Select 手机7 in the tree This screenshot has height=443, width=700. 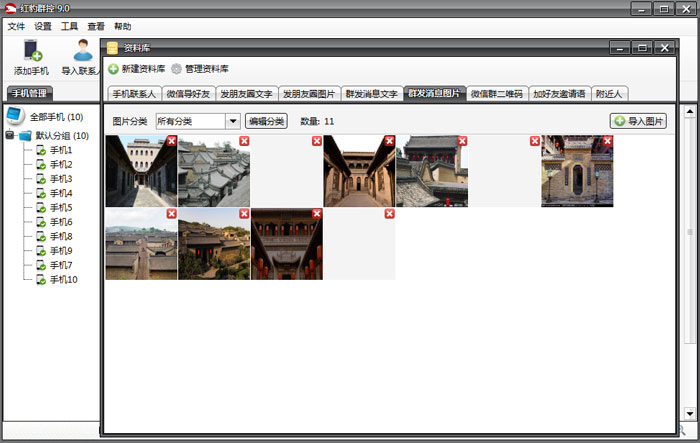61,265
